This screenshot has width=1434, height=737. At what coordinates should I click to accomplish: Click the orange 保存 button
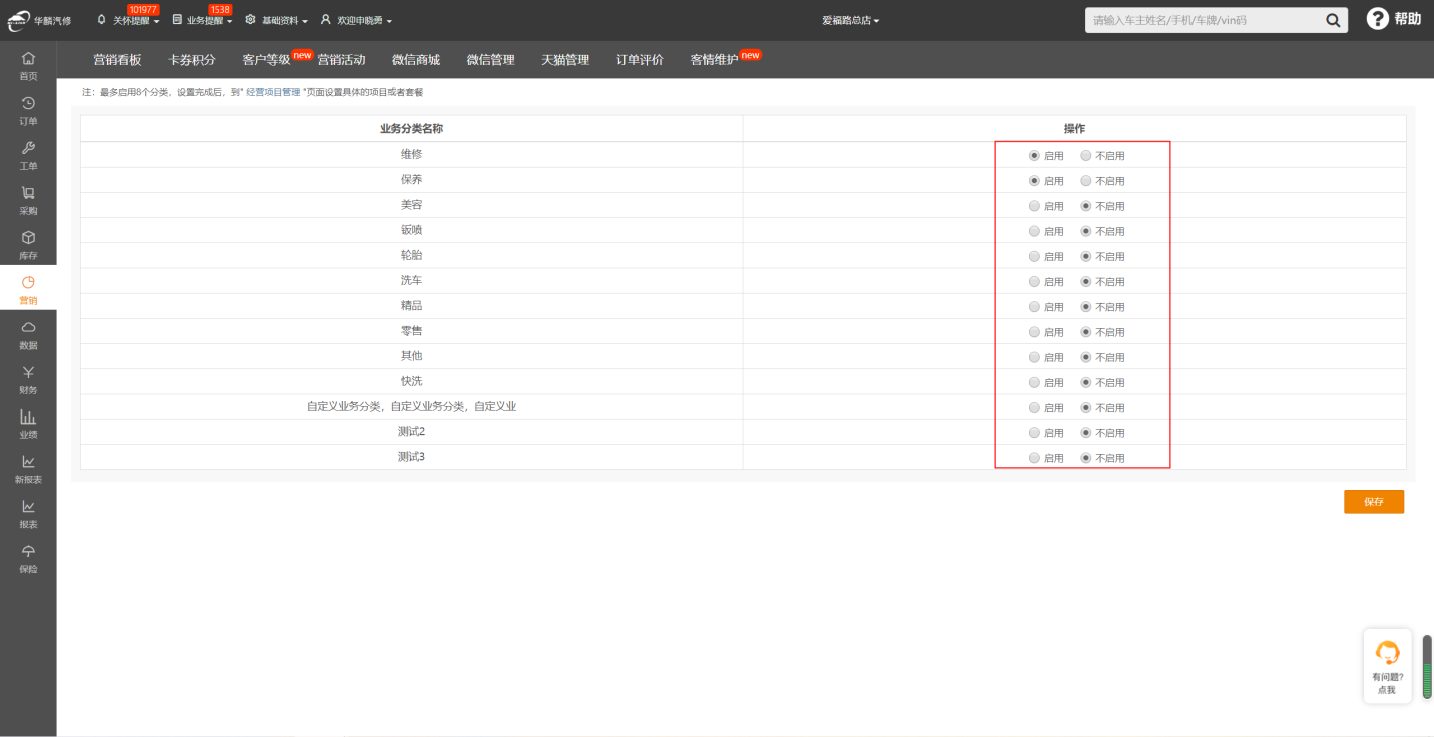click(x=1373, y=502)
